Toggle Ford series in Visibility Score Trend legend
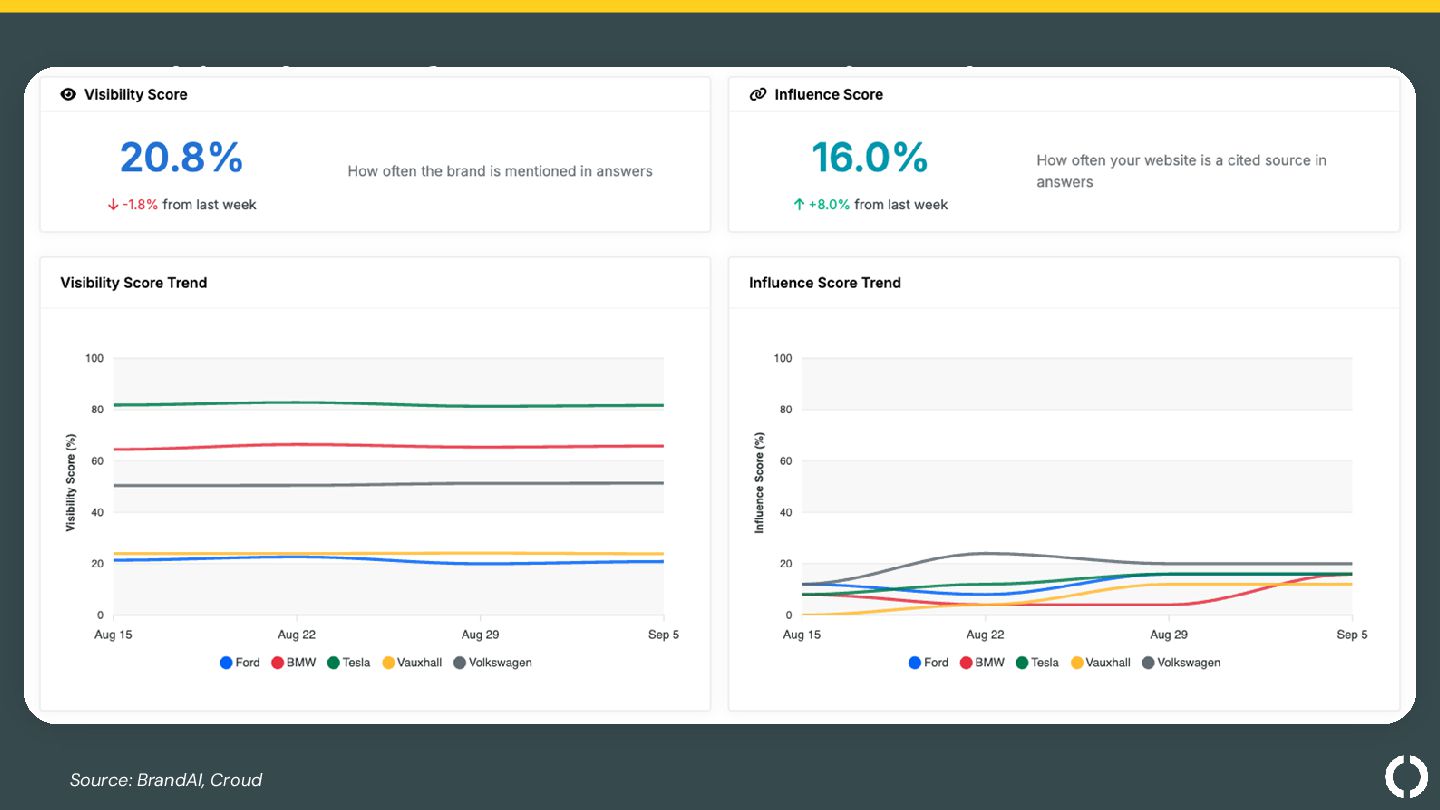Viewport: 1440px width, 810px height. point(240,663)
